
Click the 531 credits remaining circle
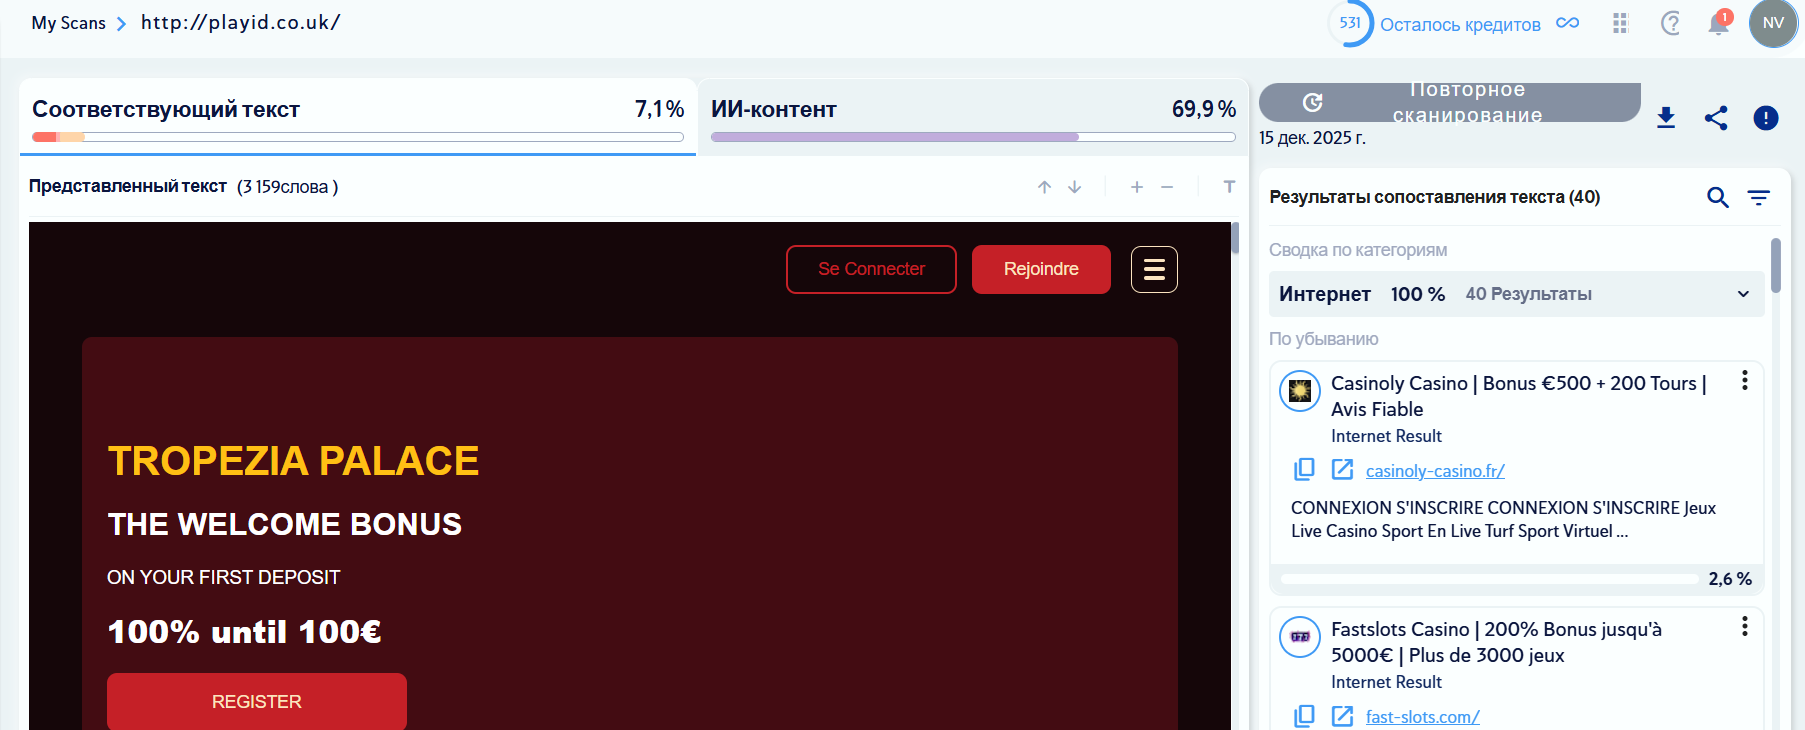click(1350, 23)
